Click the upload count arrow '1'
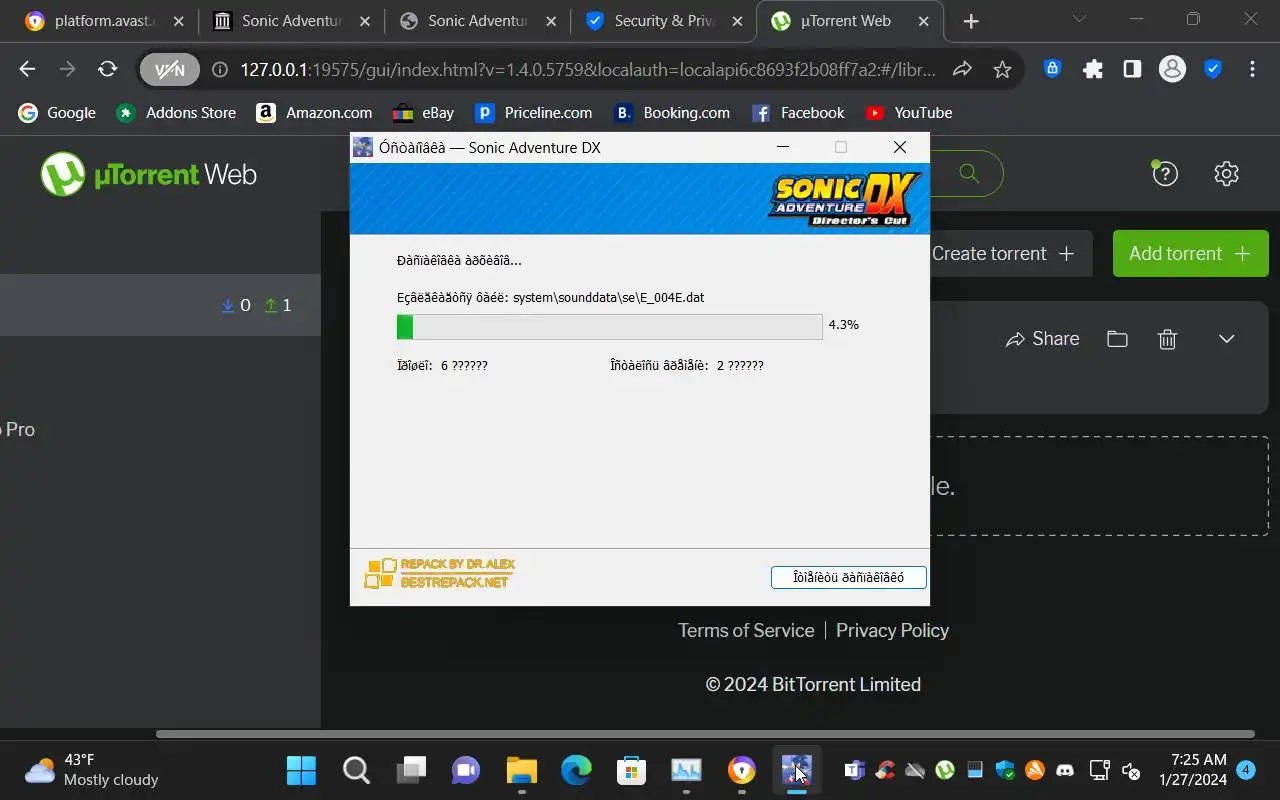 coord(278,306)
